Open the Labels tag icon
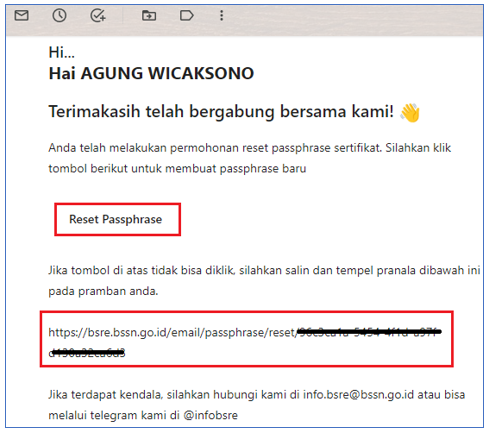 pos(187,15)
